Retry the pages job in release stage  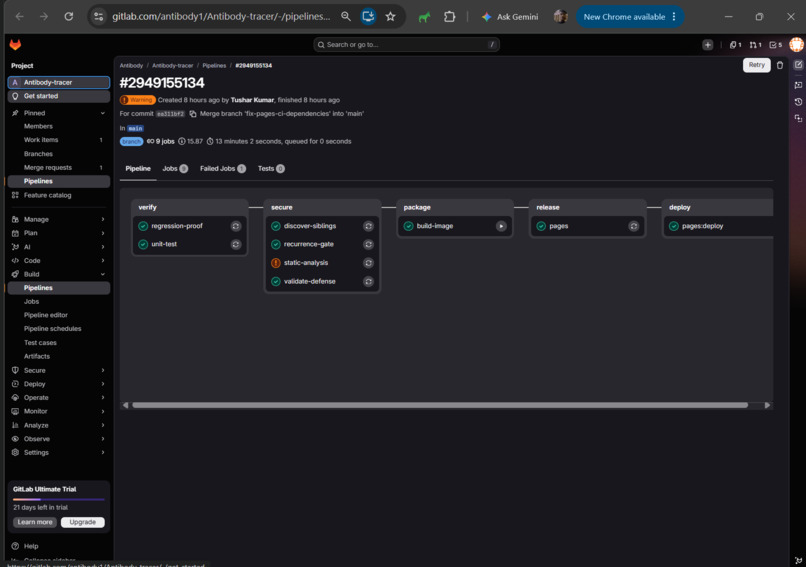[x=633, y=226]
